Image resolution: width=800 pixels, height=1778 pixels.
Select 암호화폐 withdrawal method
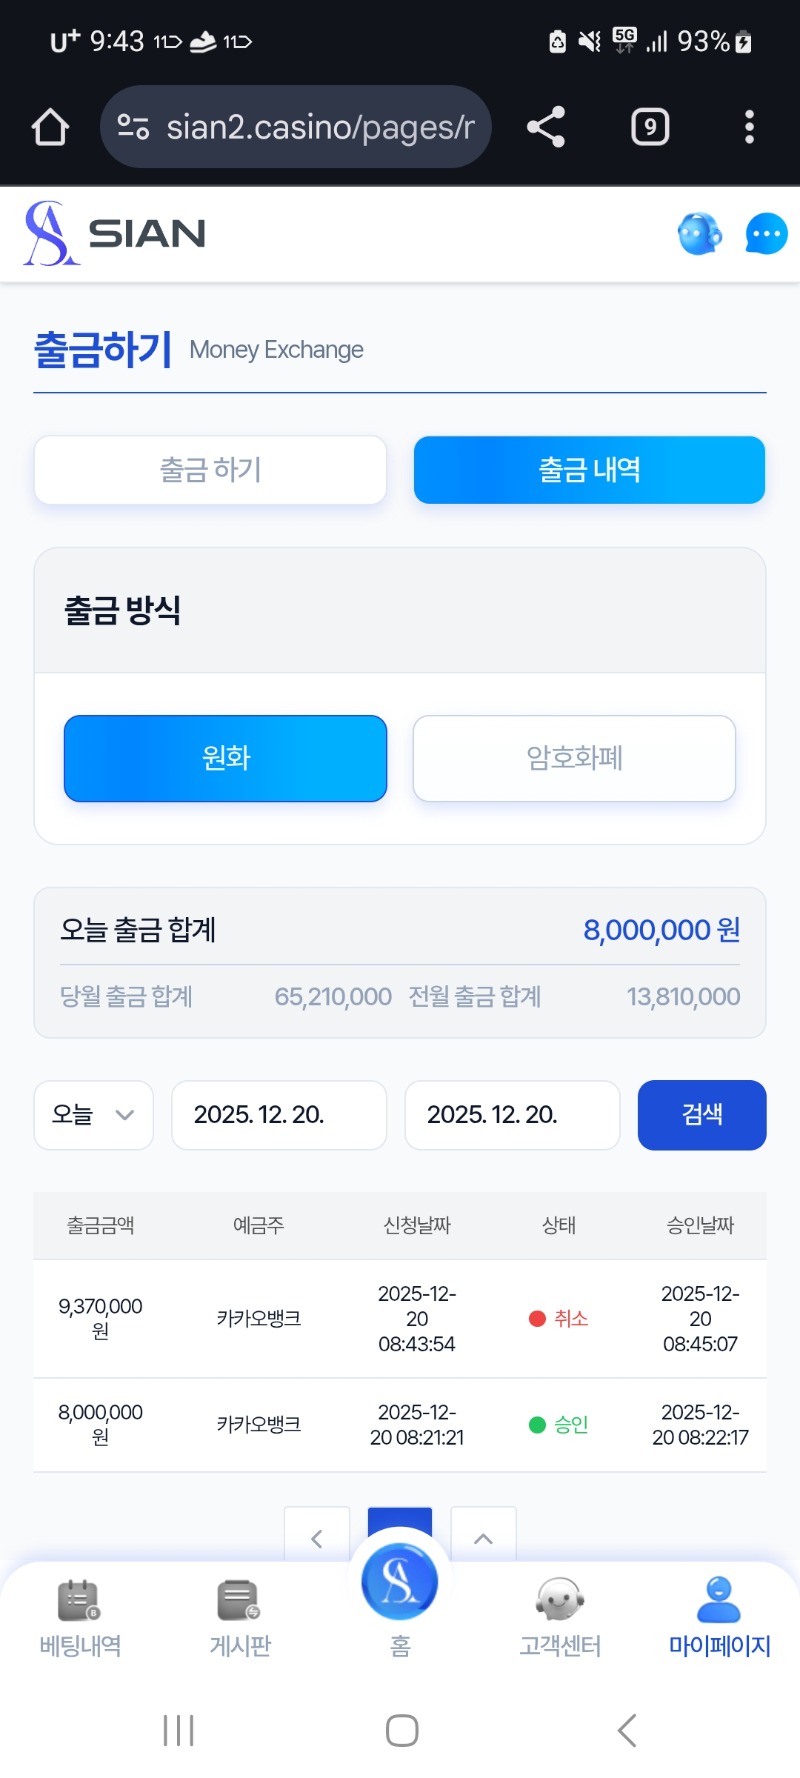coord(574,758)
